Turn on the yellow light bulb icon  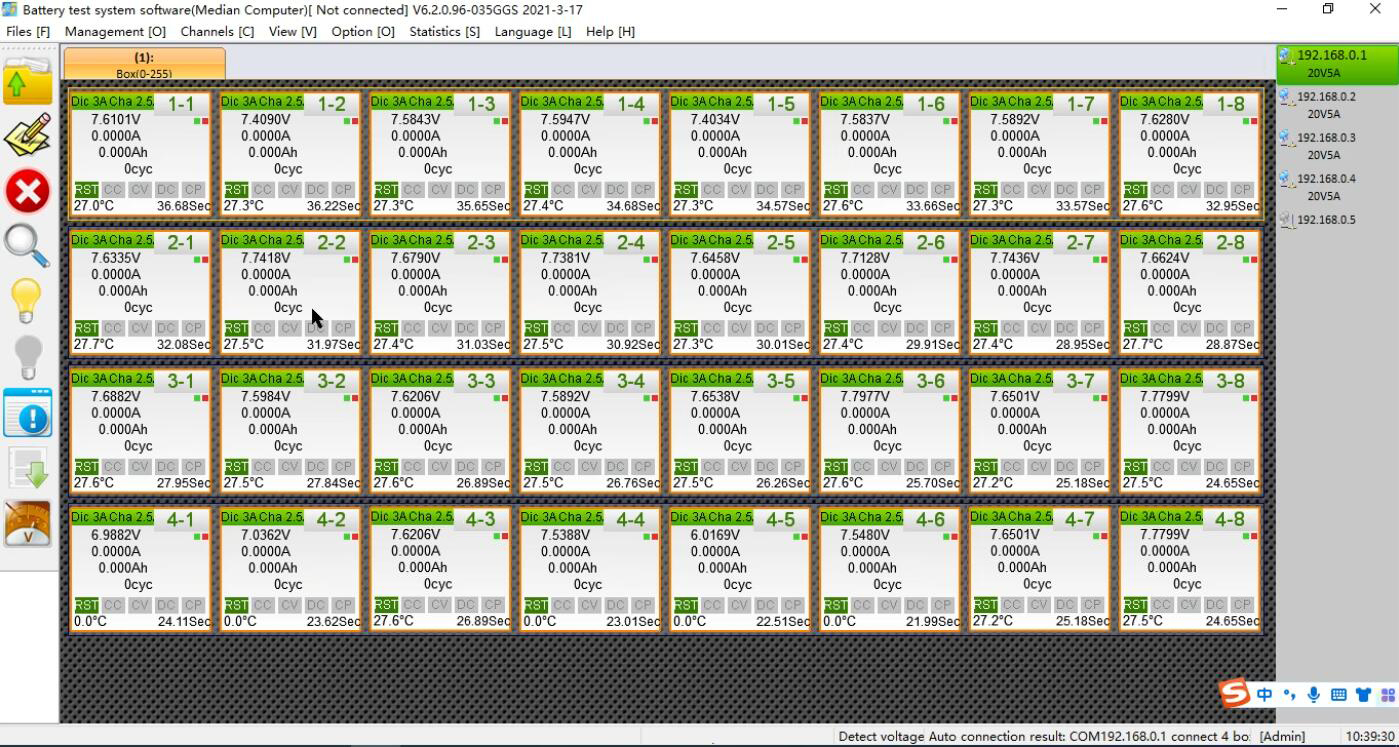pos(28,300)
